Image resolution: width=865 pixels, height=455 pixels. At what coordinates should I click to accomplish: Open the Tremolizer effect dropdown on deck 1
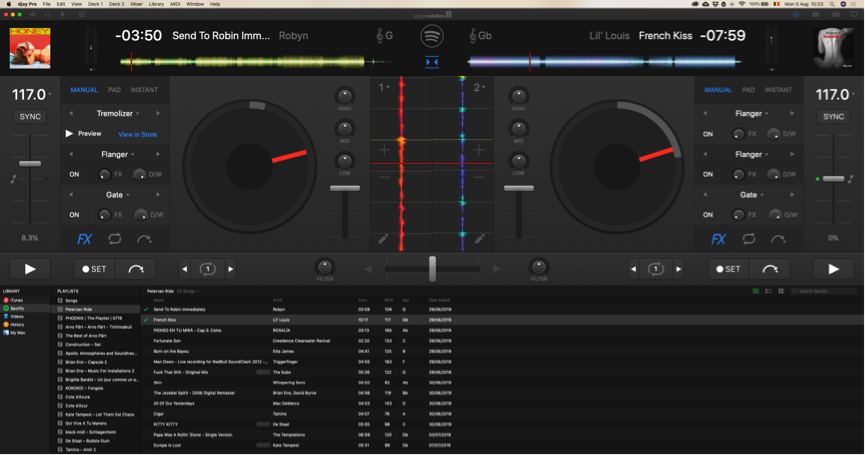pos(118,114)
